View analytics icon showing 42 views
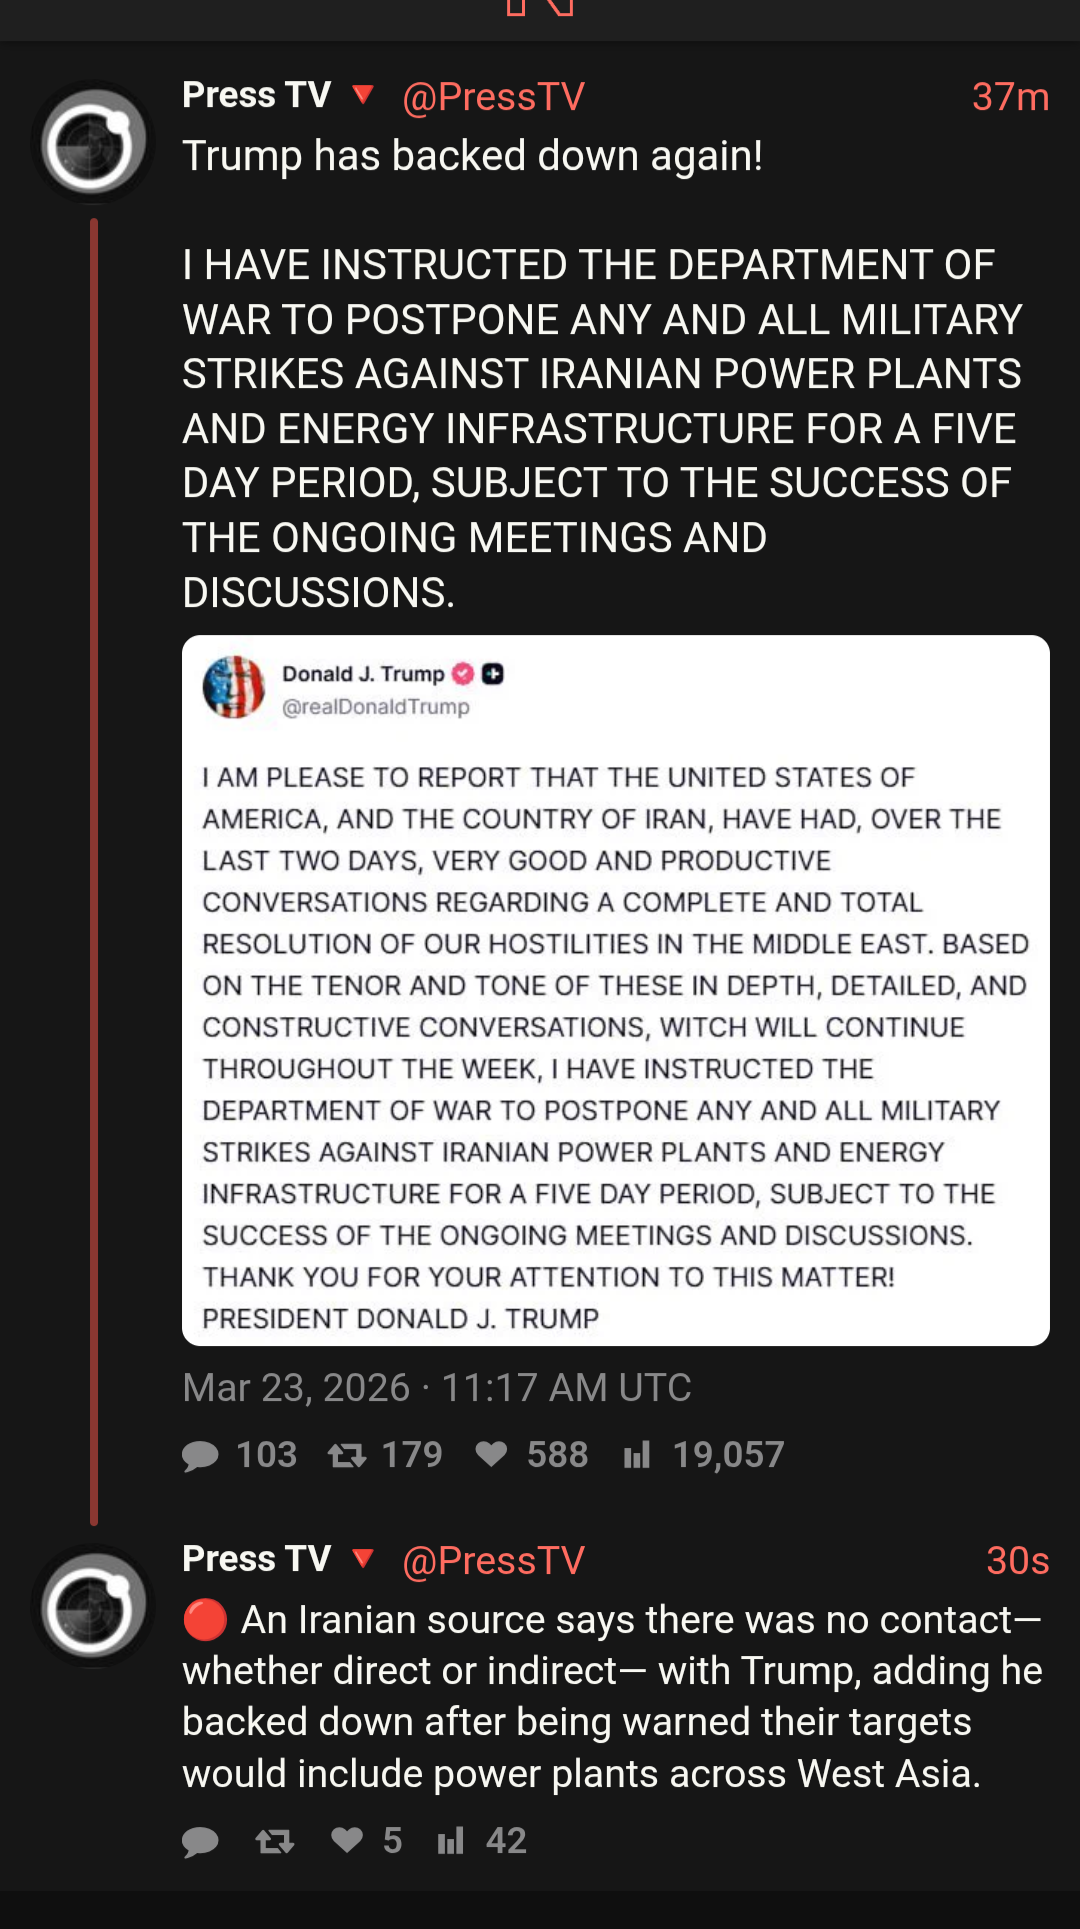The height and width of the screenshot is (1929, 1080). tap(451, 1840)
